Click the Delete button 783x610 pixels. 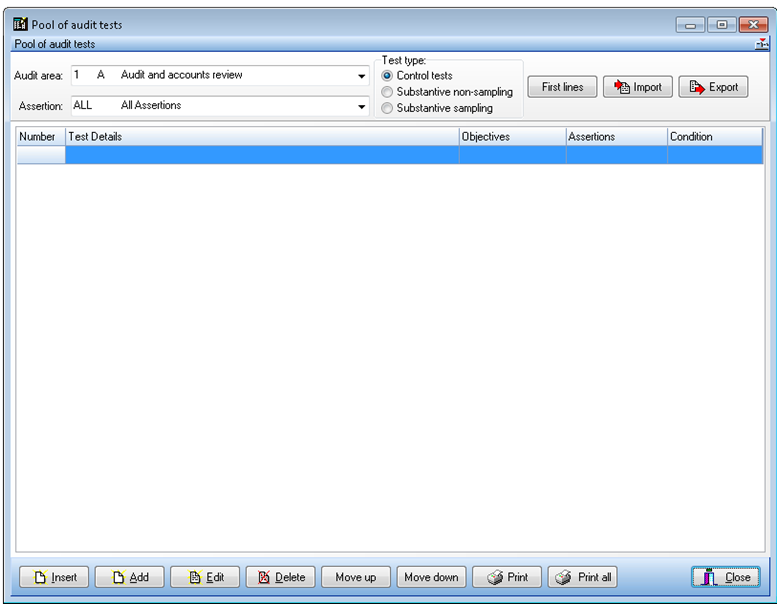pos(281,577)
